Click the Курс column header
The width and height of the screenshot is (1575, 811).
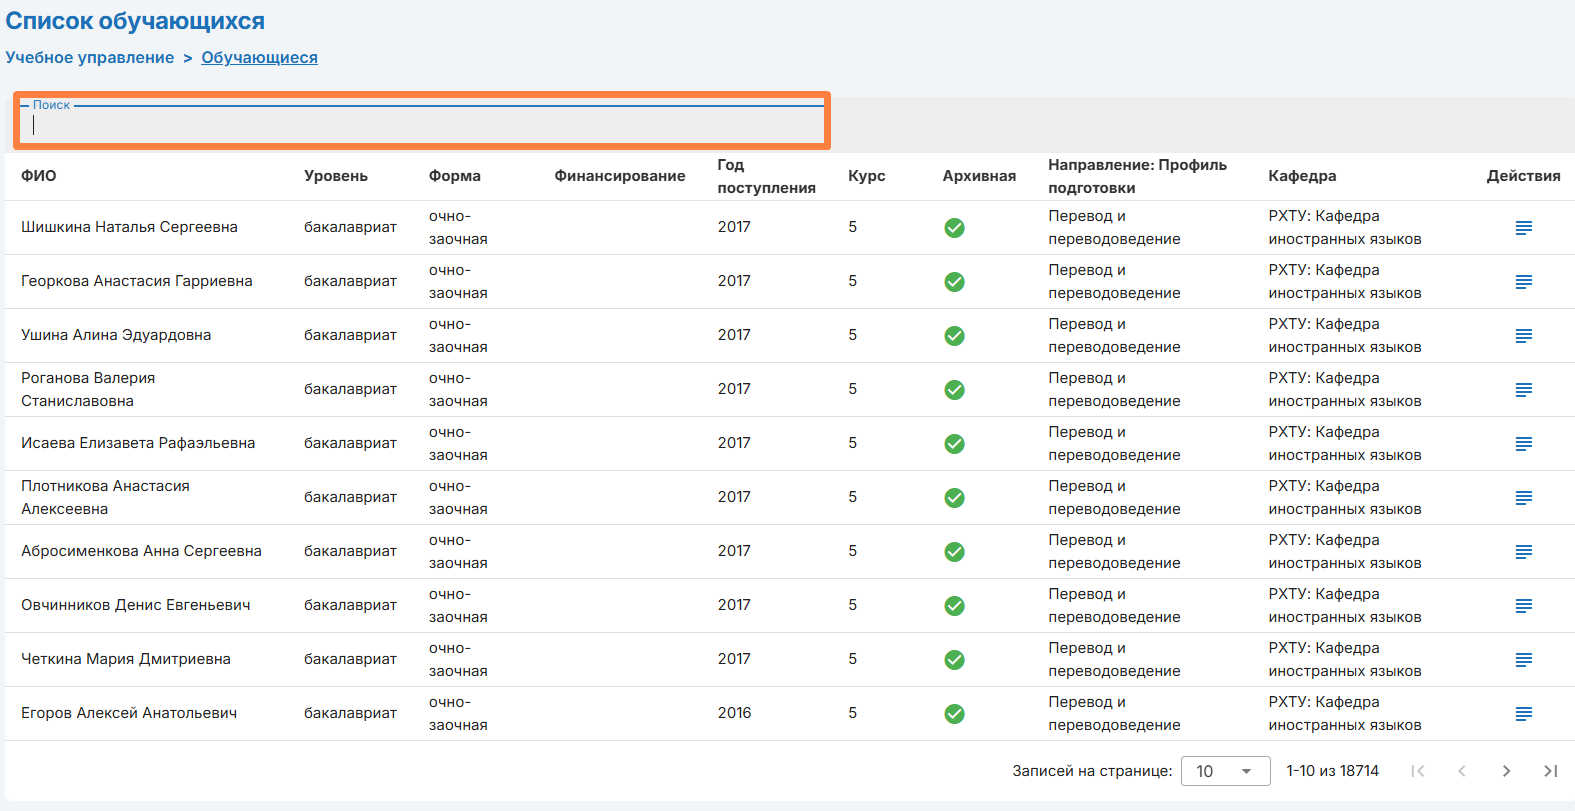[x=866, y=176]
